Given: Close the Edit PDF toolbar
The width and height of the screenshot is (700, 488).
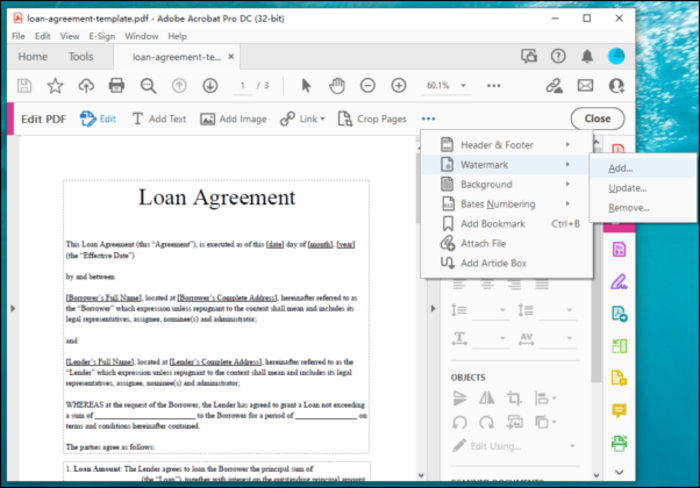Looking at the screenshot, I should 597,118.
